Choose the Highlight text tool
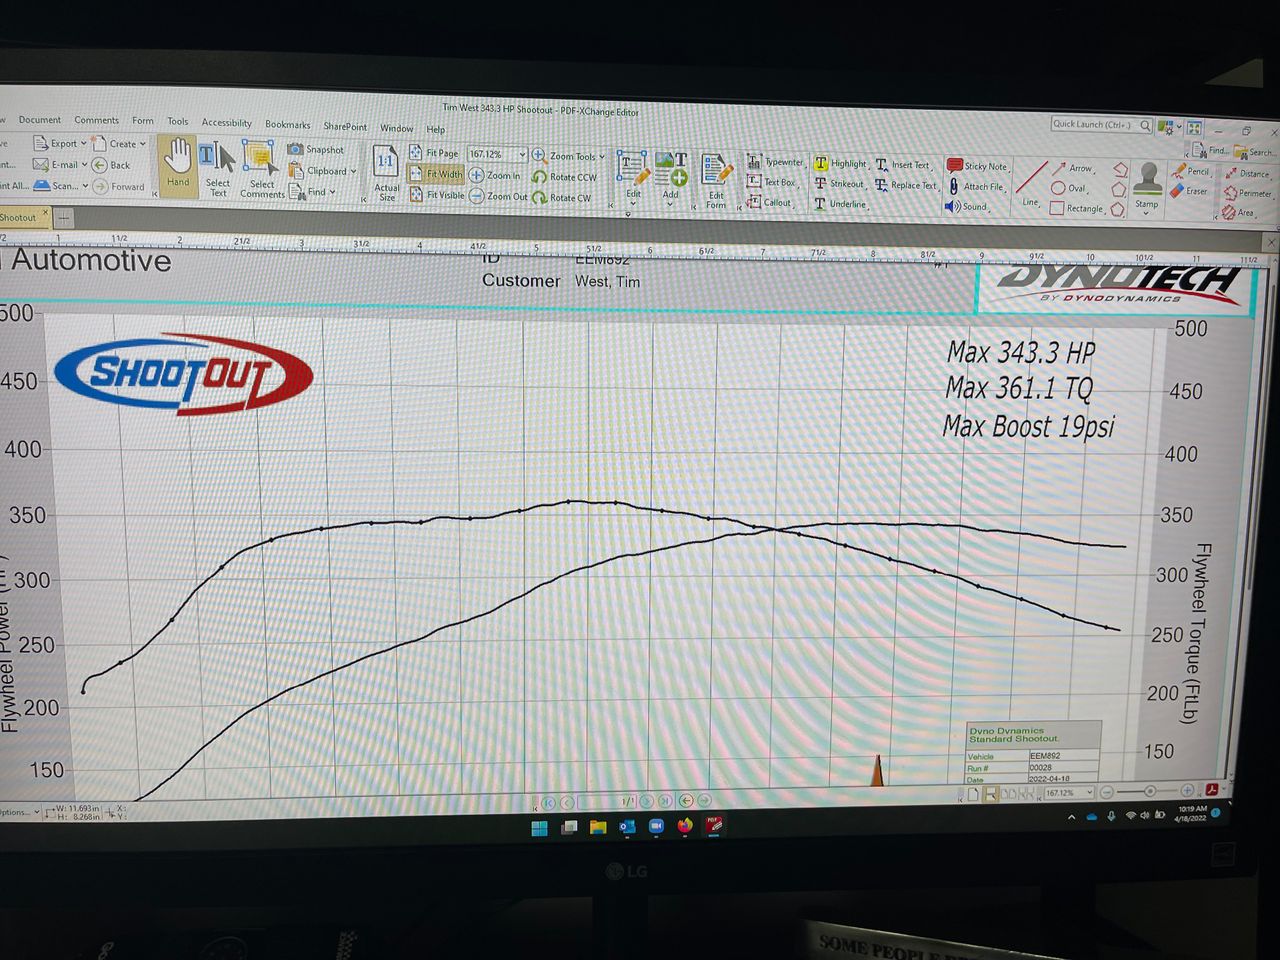Image resolution: width=1280 pixels, height=960 pixels. point(840,164)
